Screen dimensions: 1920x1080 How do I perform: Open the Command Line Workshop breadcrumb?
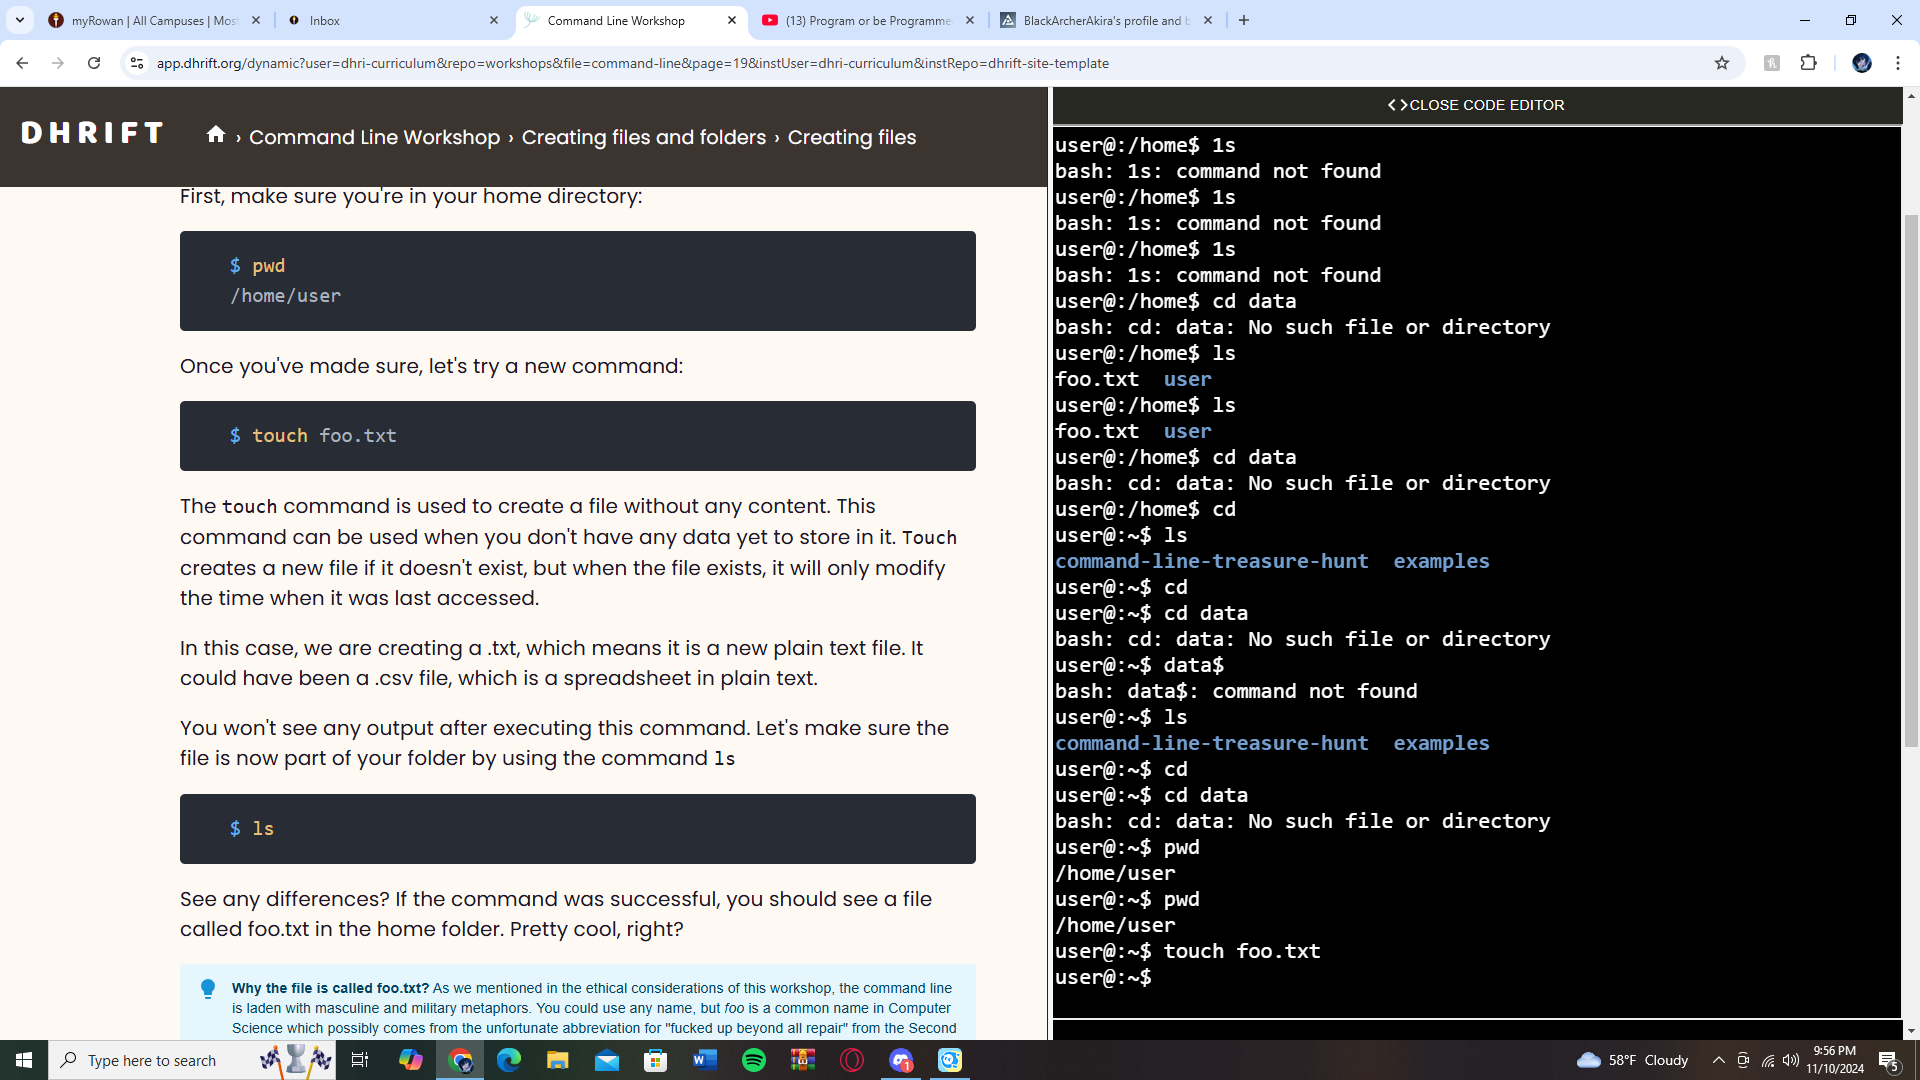point(374,137)
